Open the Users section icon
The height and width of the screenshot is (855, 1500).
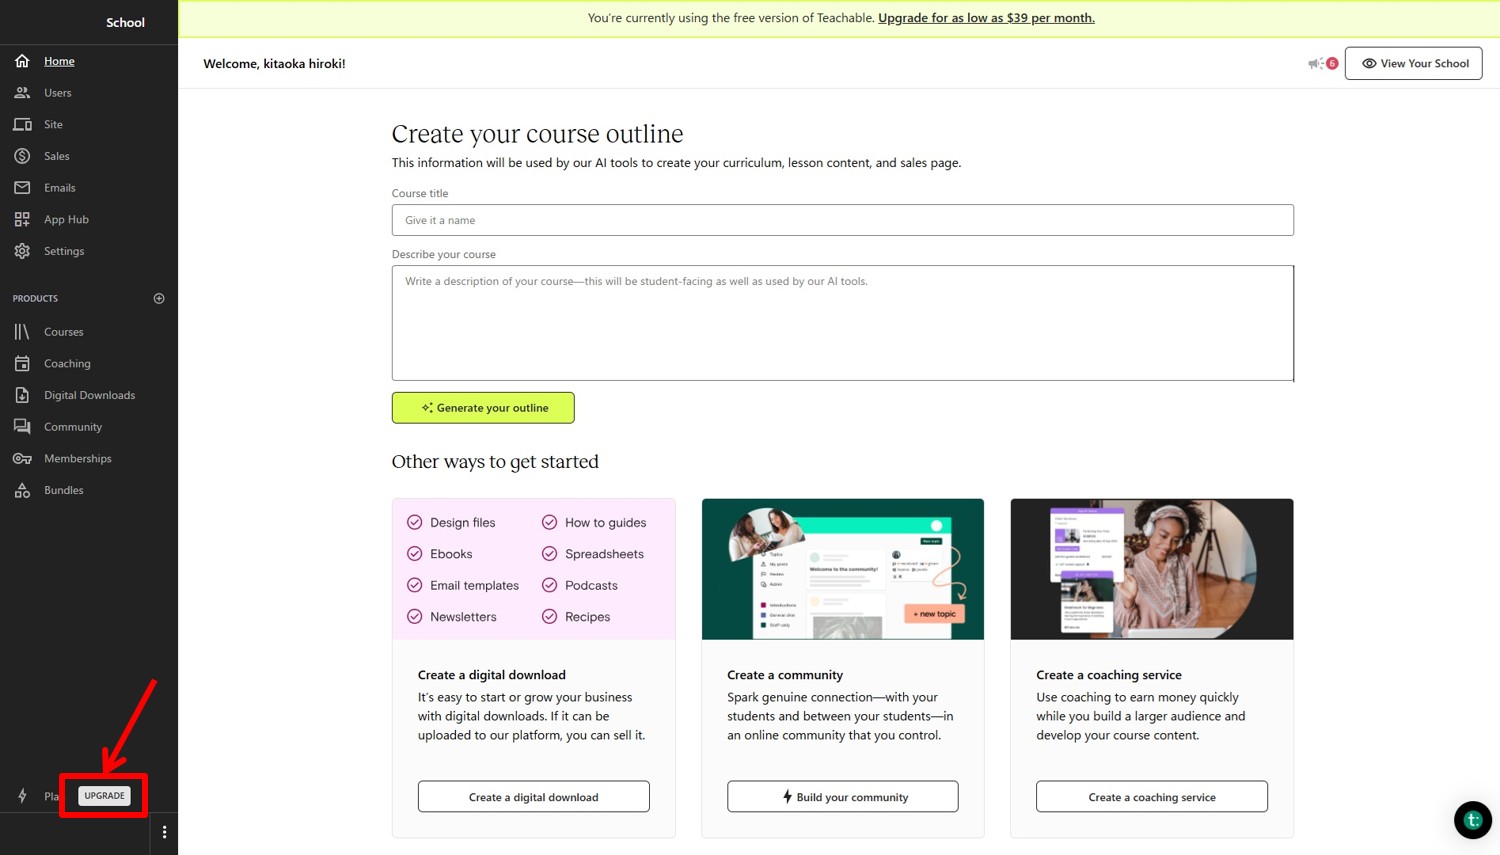click(22, 93)
